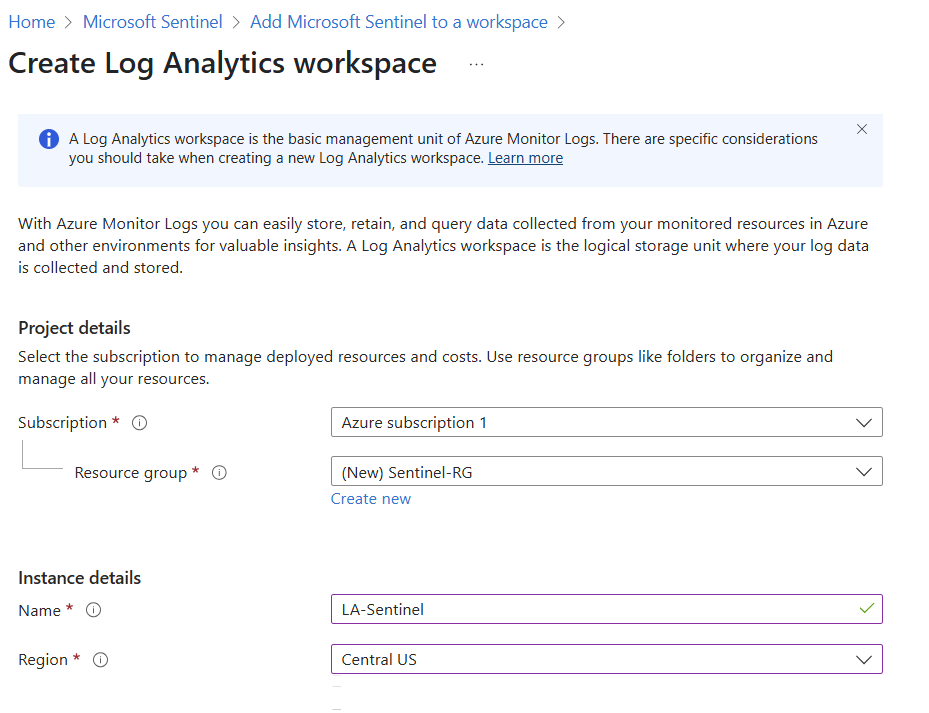Open the Resource group dropdown

[607, 472]
